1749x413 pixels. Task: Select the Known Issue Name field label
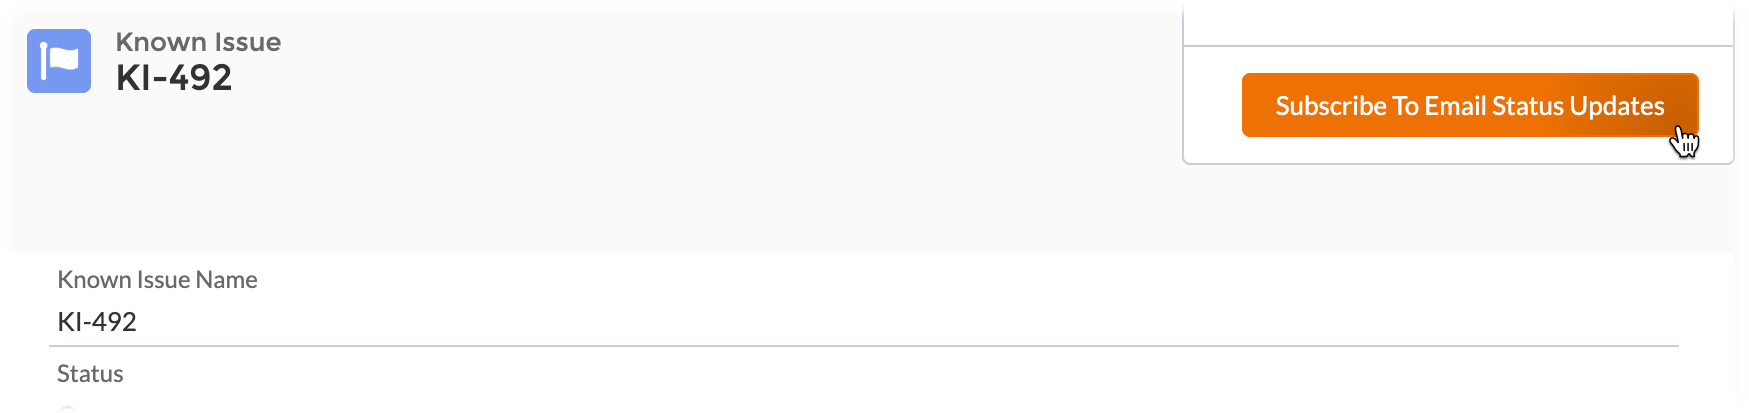tap(157, 280)
